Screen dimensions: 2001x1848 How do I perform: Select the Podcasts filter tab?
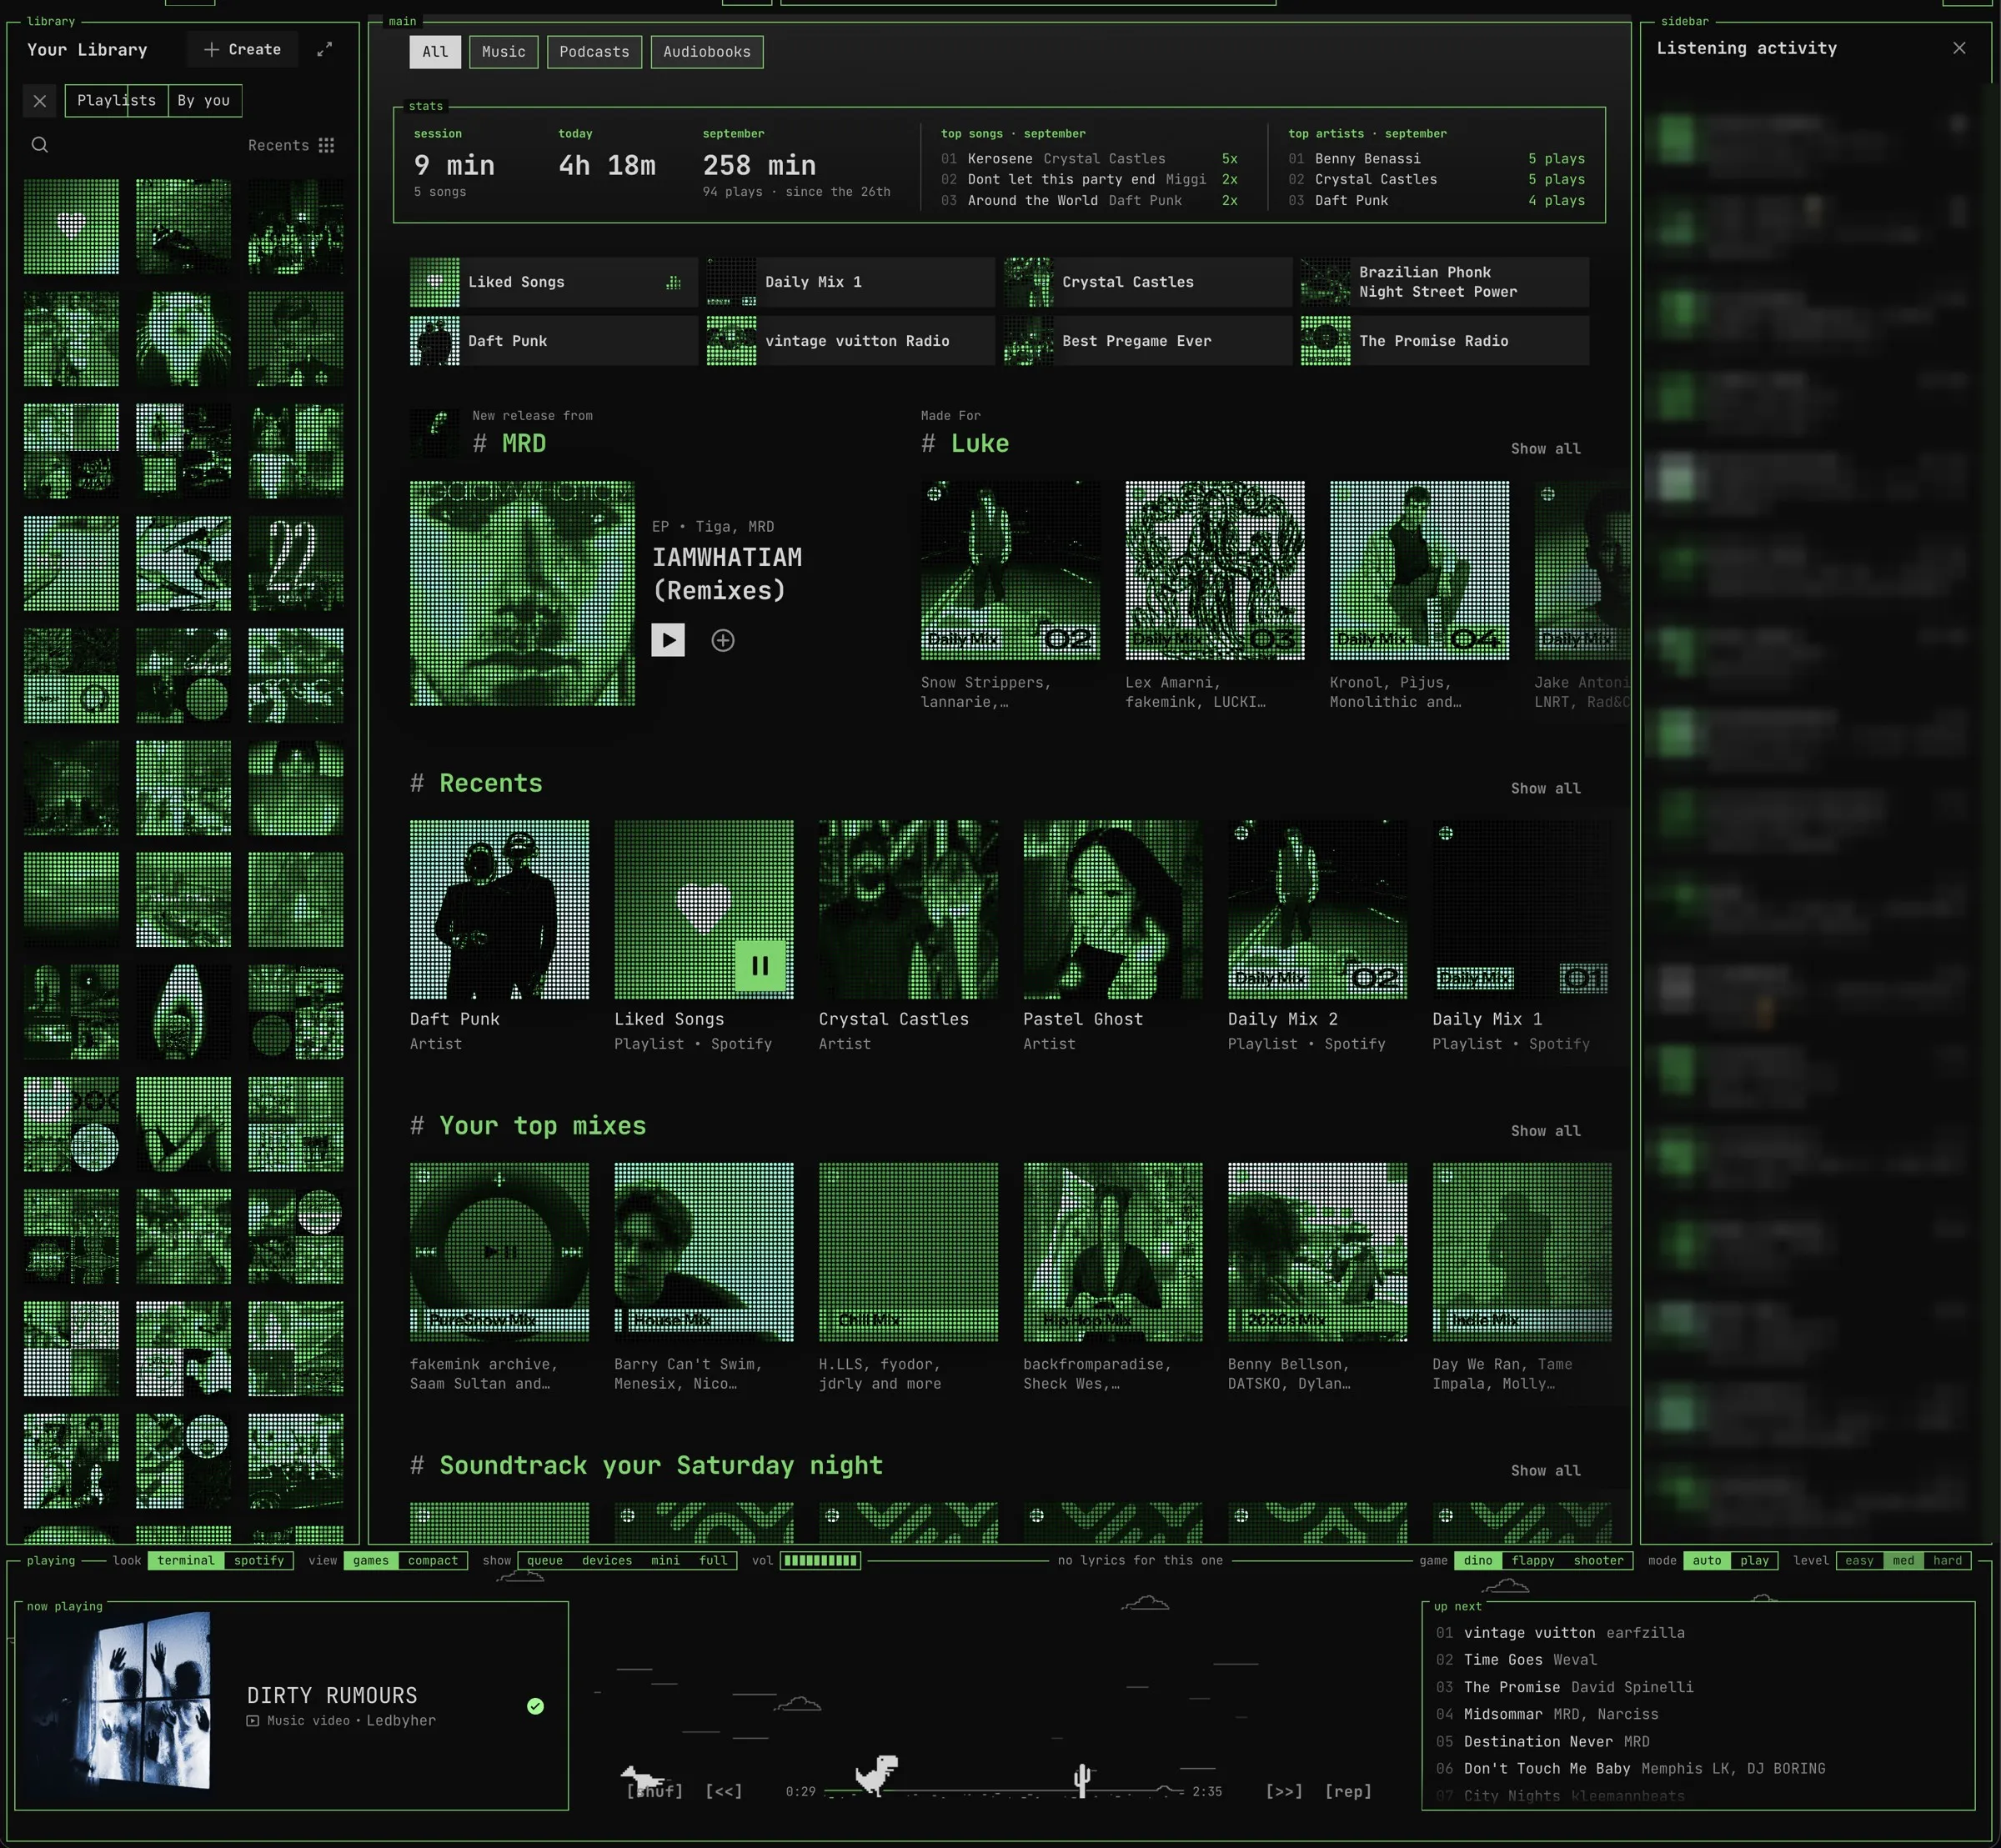[594, 52]
